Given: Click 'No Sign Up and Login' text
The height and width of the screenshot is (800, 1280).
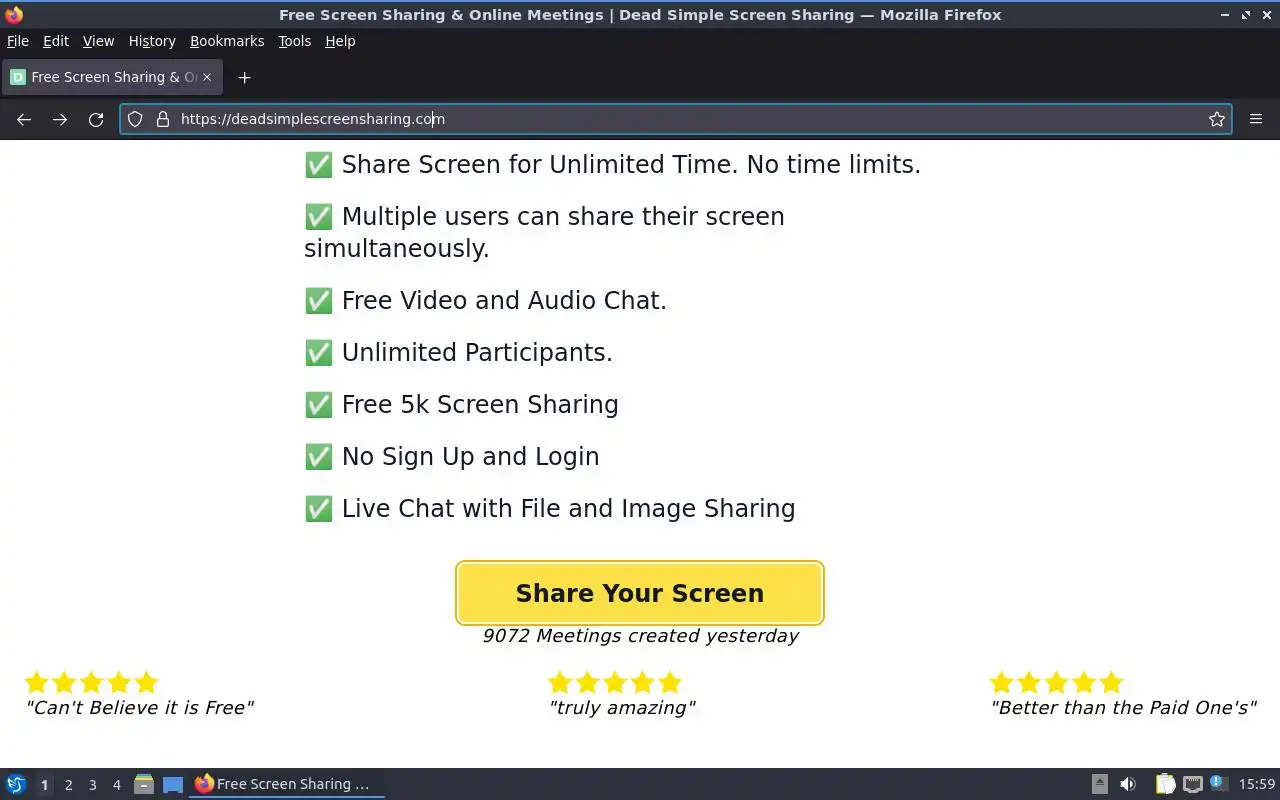Looking at the screenshot, I should pyautogui.click(x=470, y=456).
